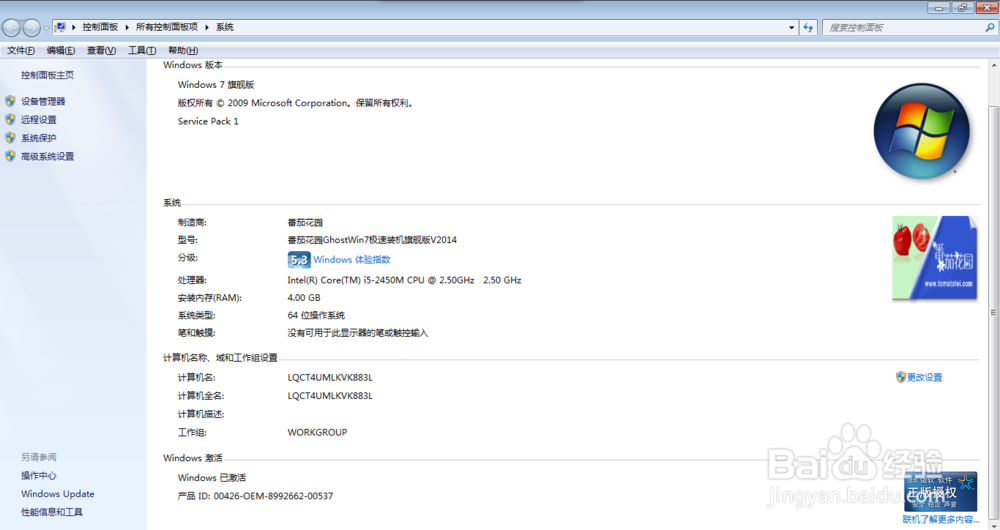Click the refresh icon beside address bar
The image size is (1000, 530).
(808, 27)
